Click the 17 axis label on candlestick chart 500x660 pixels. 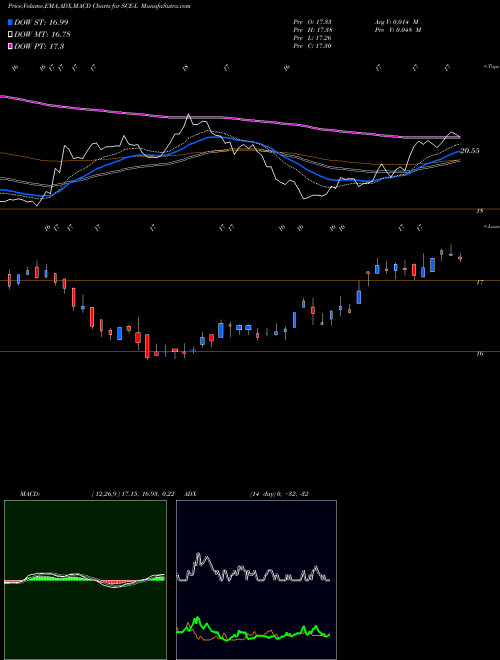coord(480,282)
